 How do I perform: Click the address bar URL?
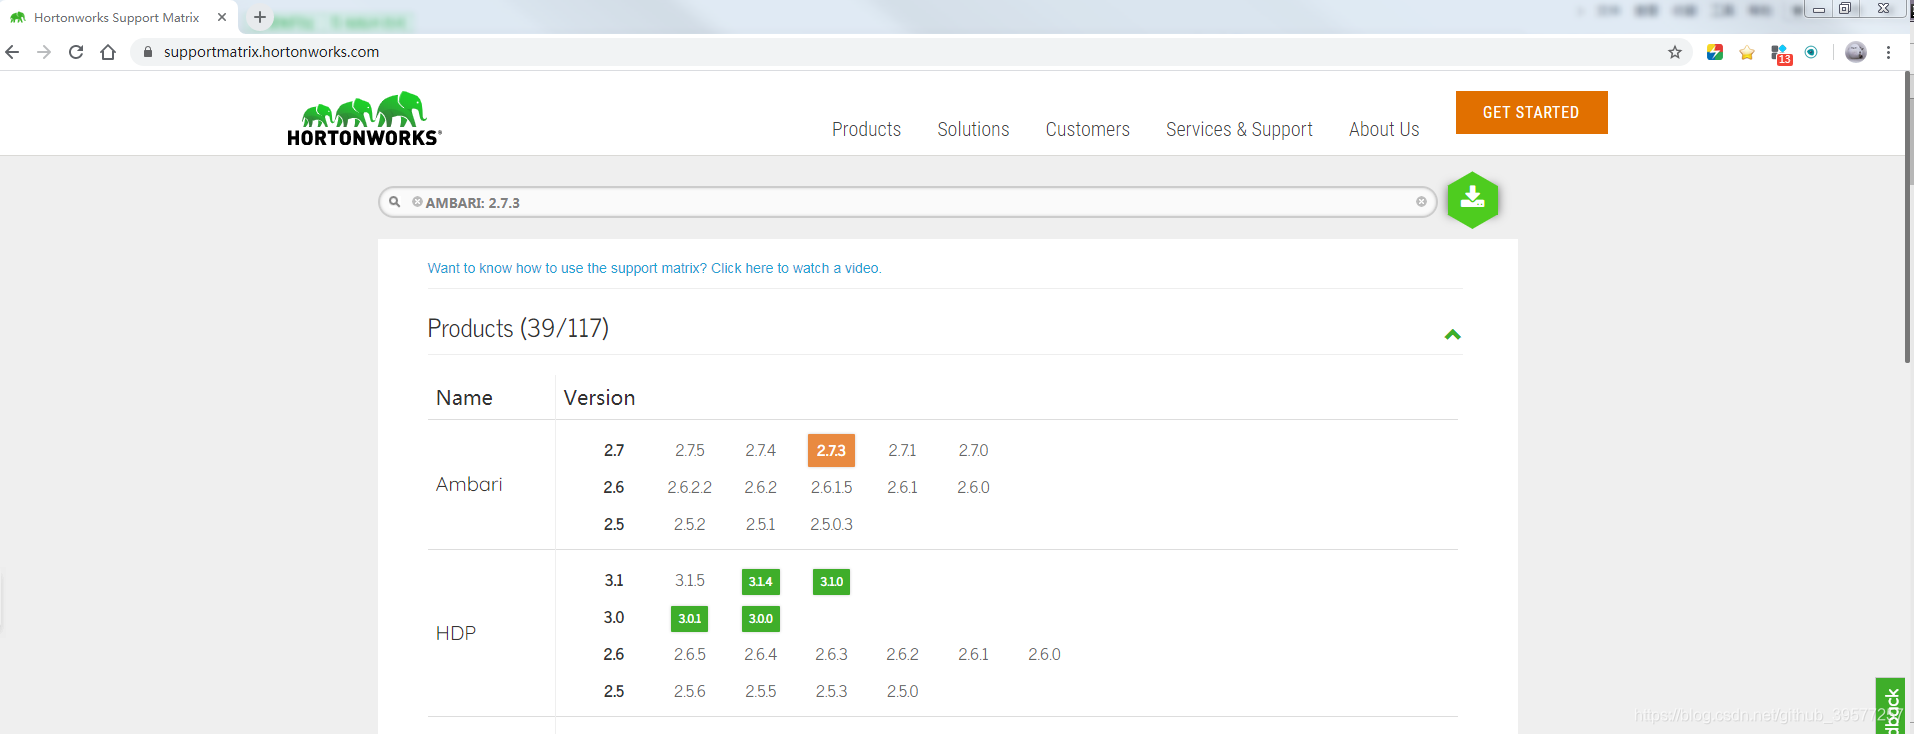click(x=271, y=52)
